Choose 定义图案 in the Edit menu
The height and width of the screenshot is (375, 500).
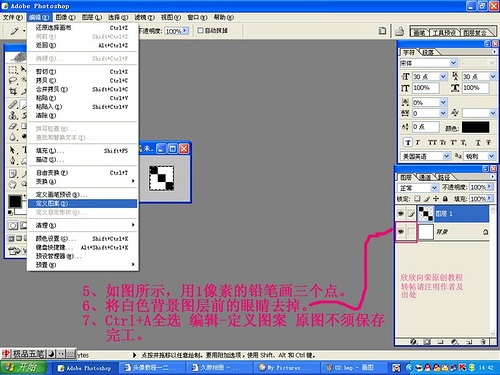[x=82, y=203]
